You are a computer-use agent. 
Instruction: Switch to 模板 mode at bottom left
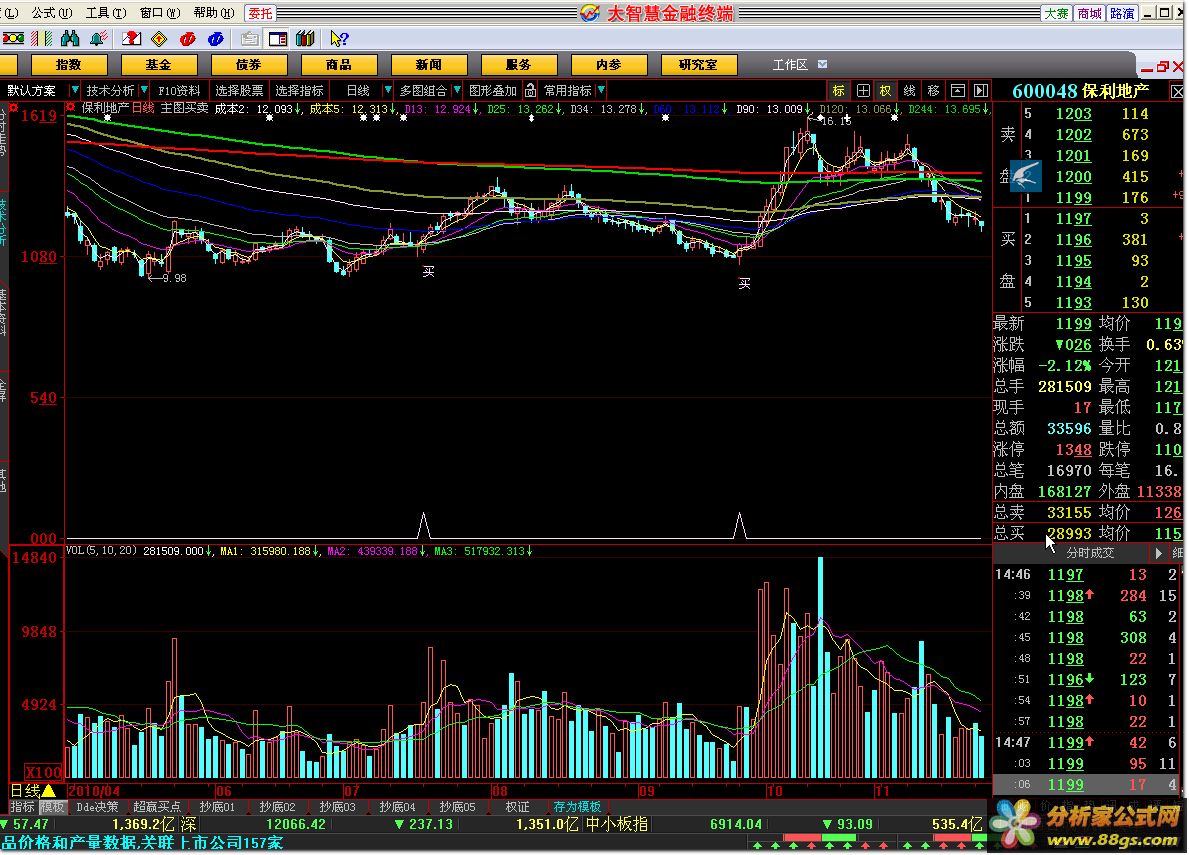[x=52, y=807]
